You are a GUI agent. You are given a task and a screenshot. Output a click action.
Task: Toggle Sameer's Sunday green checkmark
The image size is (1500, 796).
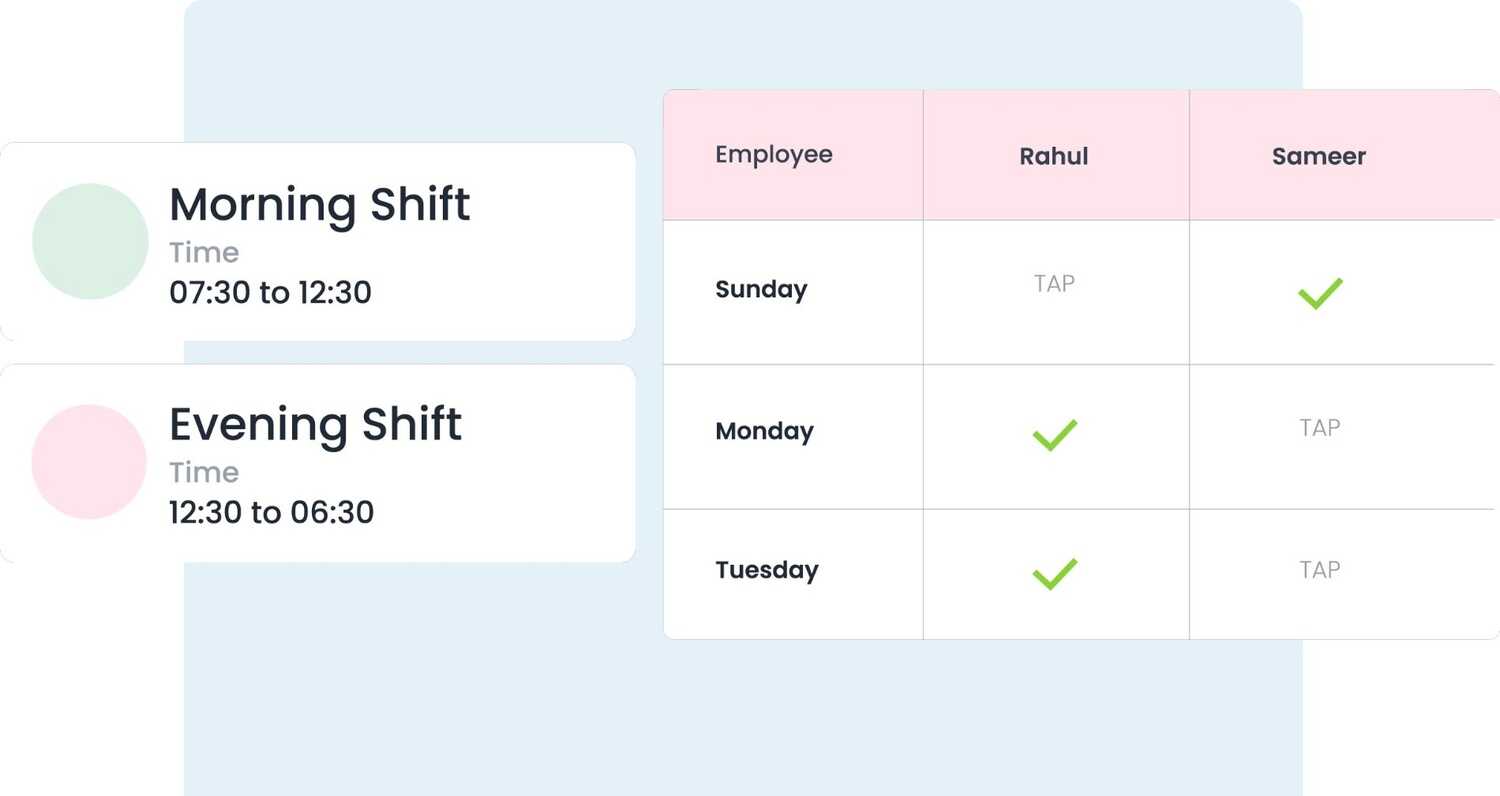1319,293
